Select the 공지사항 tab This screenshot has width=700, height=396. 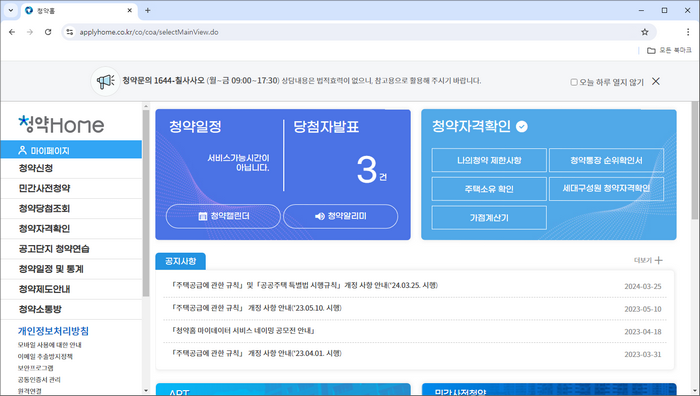point(180,261)
